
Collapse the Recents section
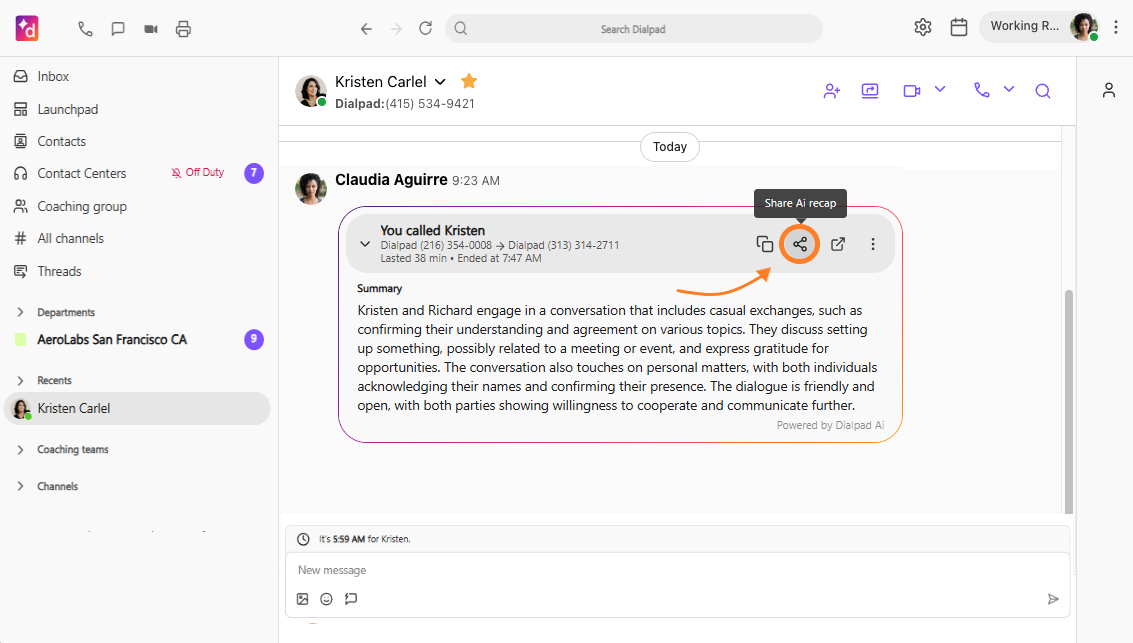(20, 380)
